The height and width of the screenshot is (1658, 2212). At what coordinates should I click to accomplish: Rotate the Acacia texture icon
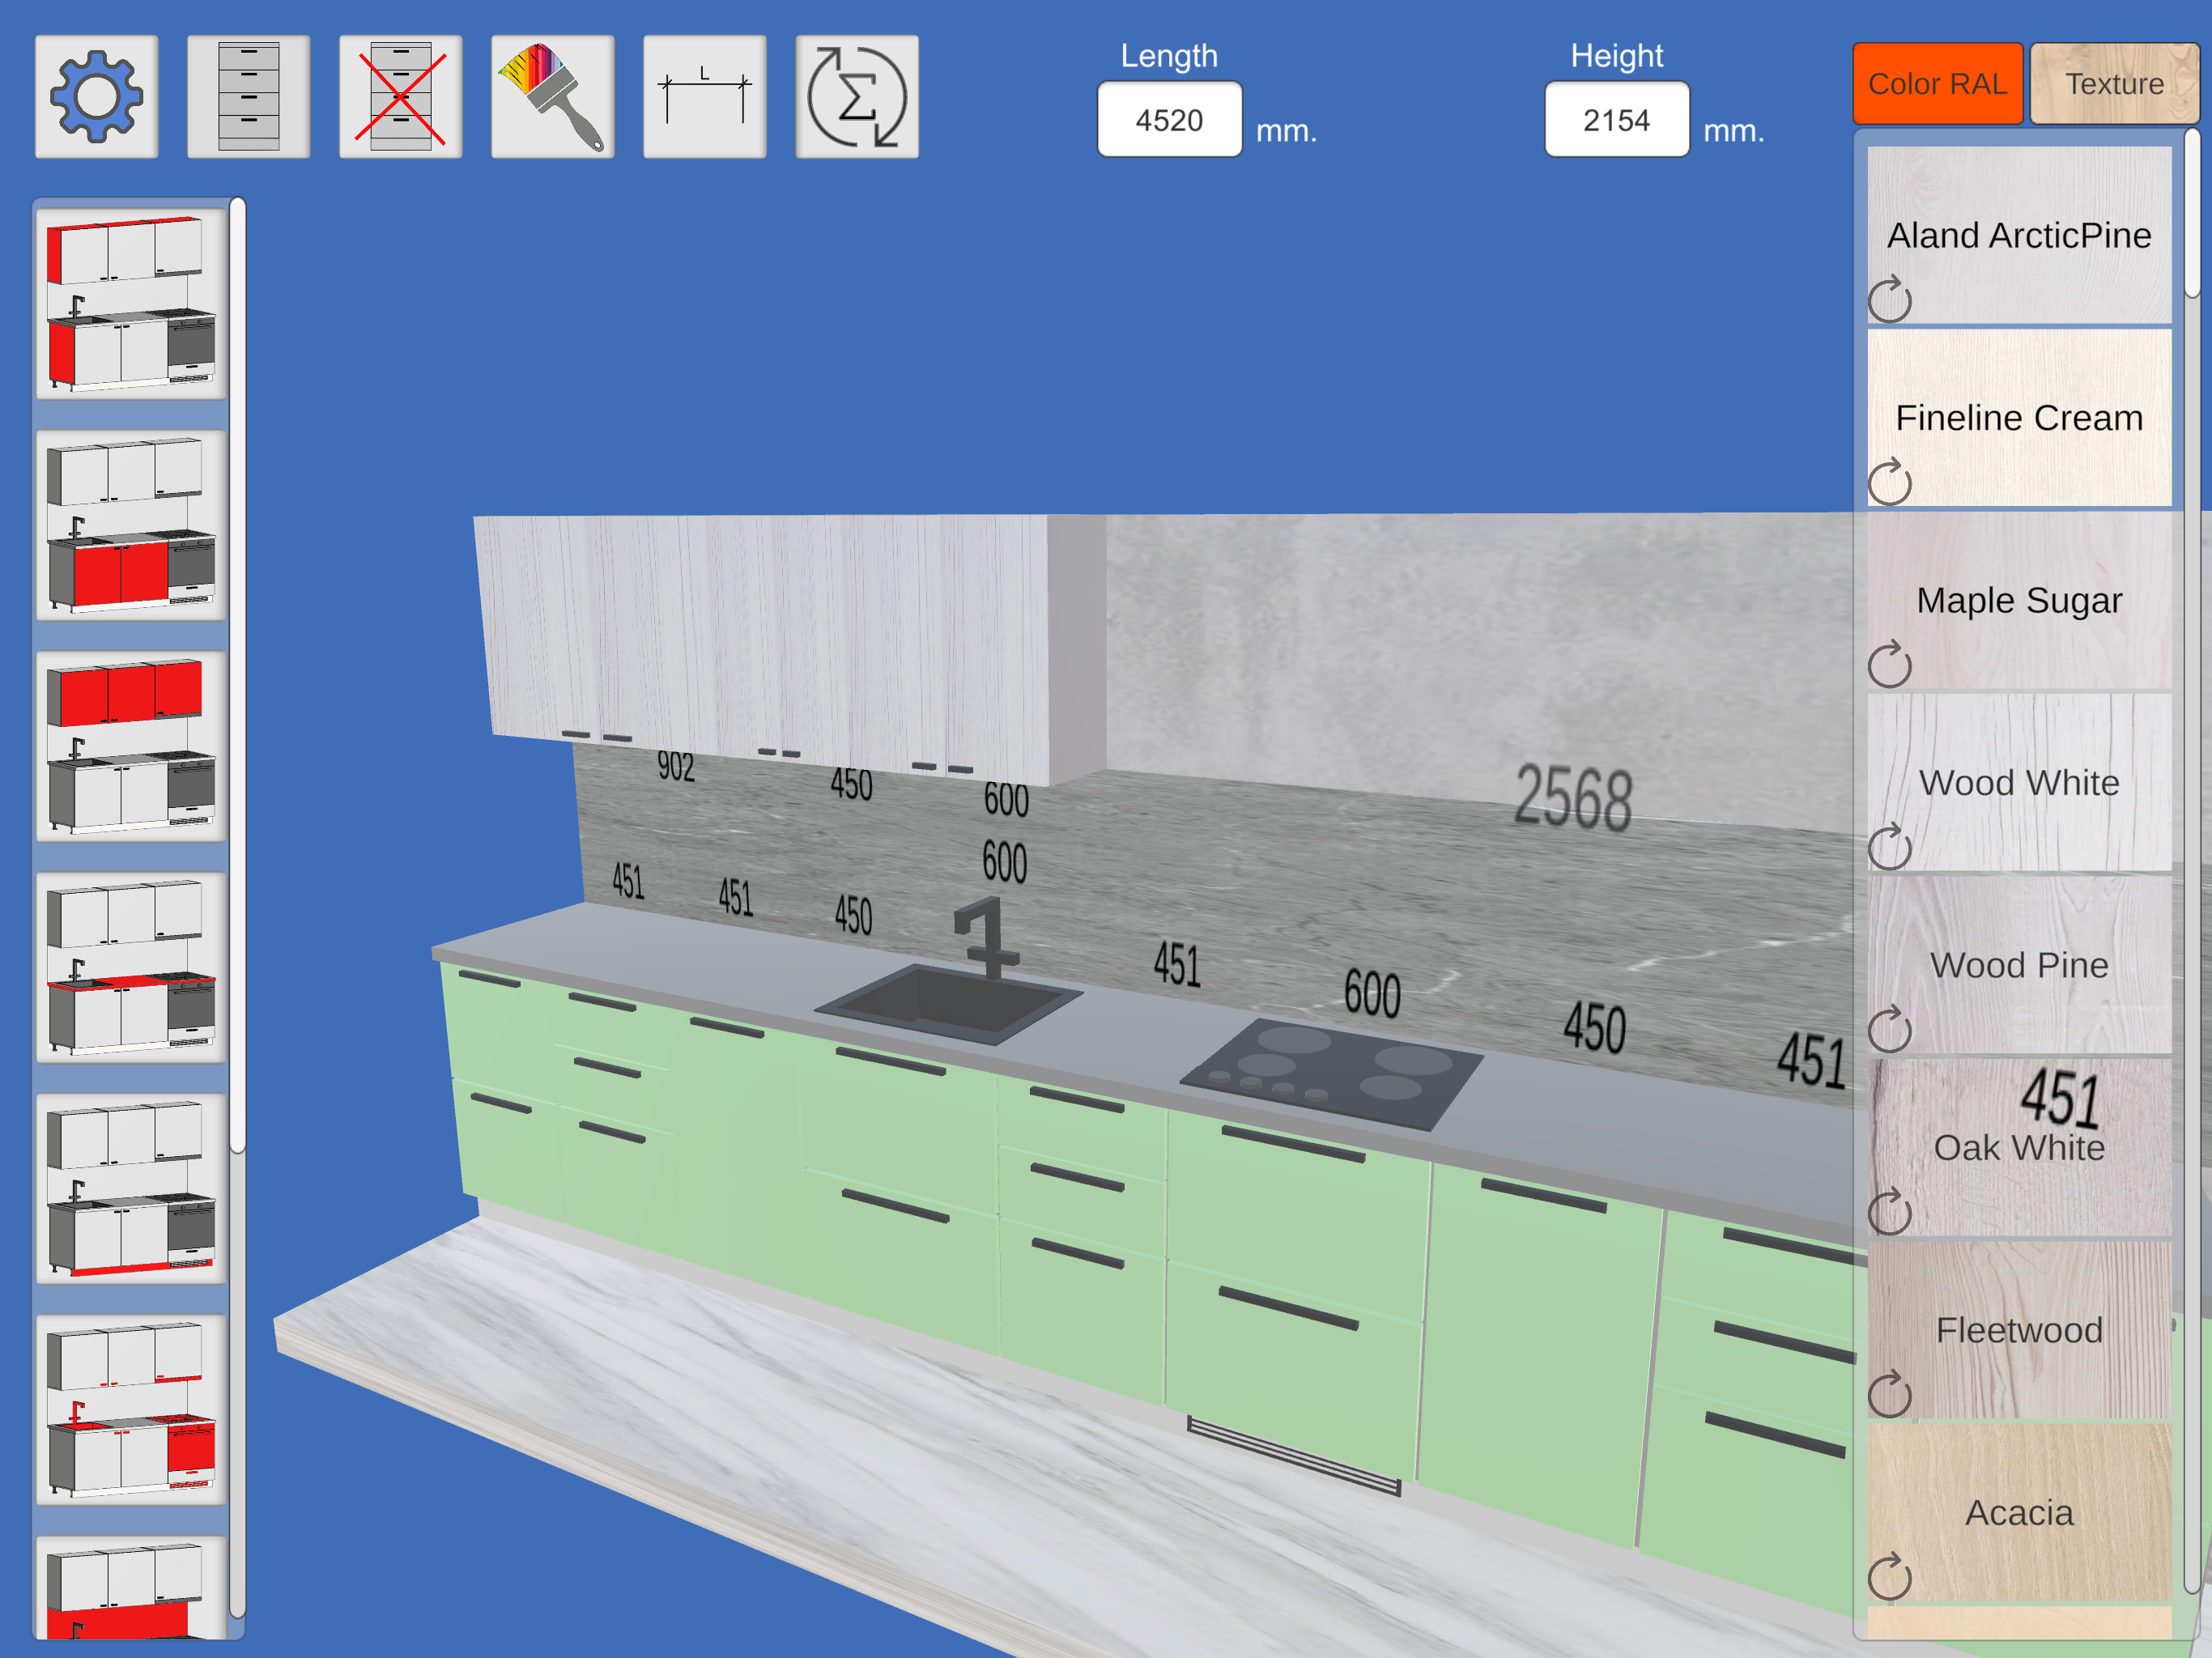[1890, 1577]
